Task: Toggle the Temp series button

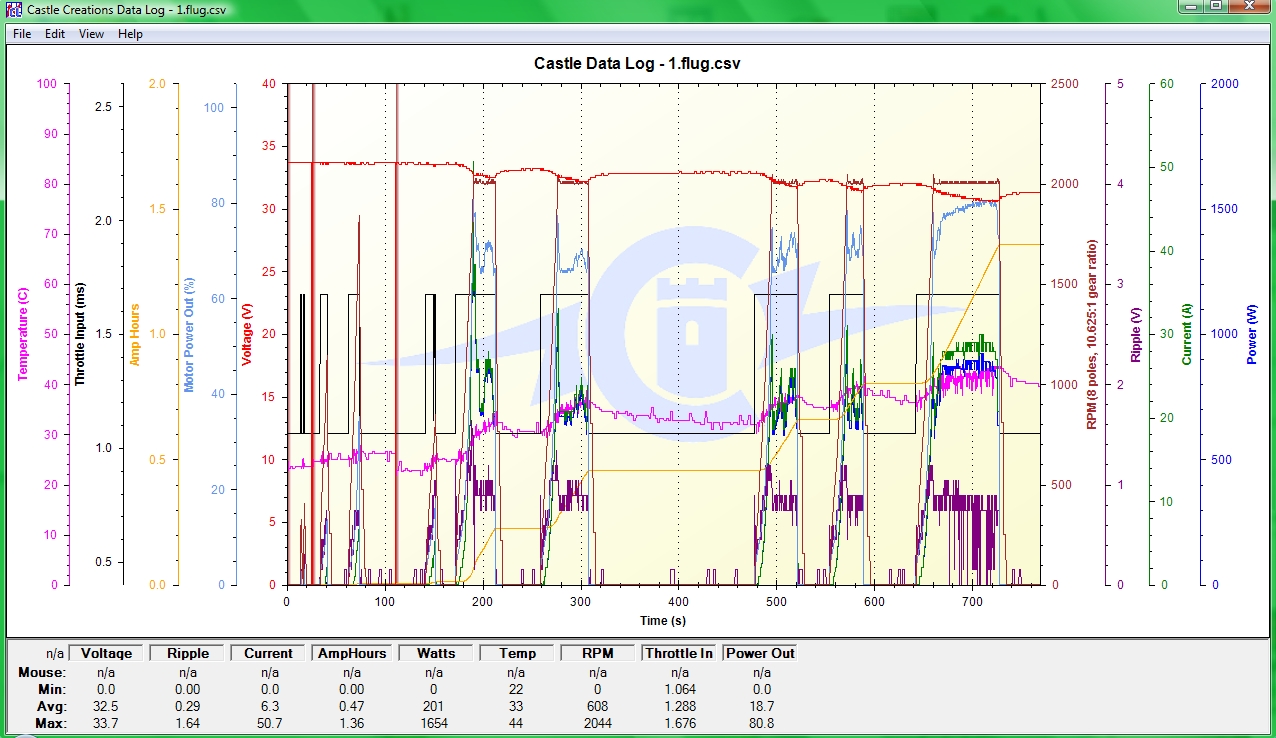Action: point(517,653)
